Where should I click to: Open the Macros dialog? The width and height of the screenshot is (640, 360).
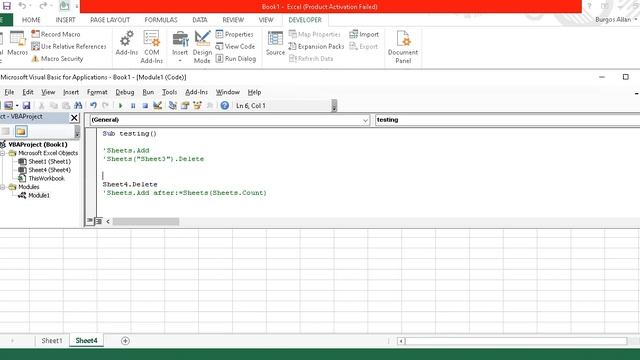click(18, 43)
